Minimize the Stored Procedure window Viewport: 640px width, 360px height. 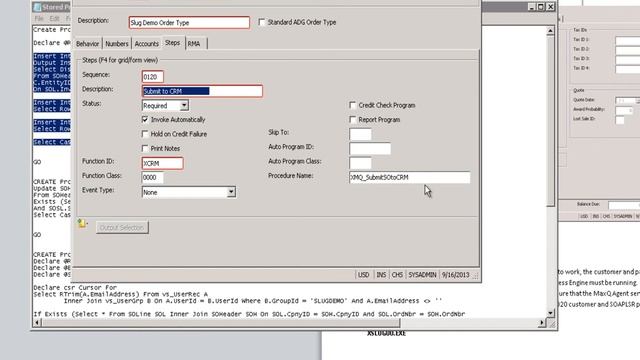(x=531, y=7)
